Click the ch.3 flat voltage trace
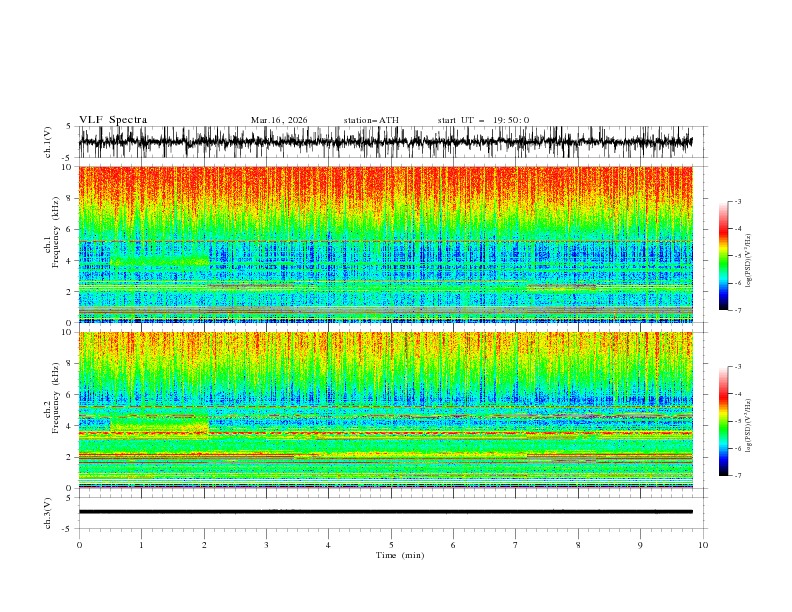This screenshot has height=612, width=792. 385,512
